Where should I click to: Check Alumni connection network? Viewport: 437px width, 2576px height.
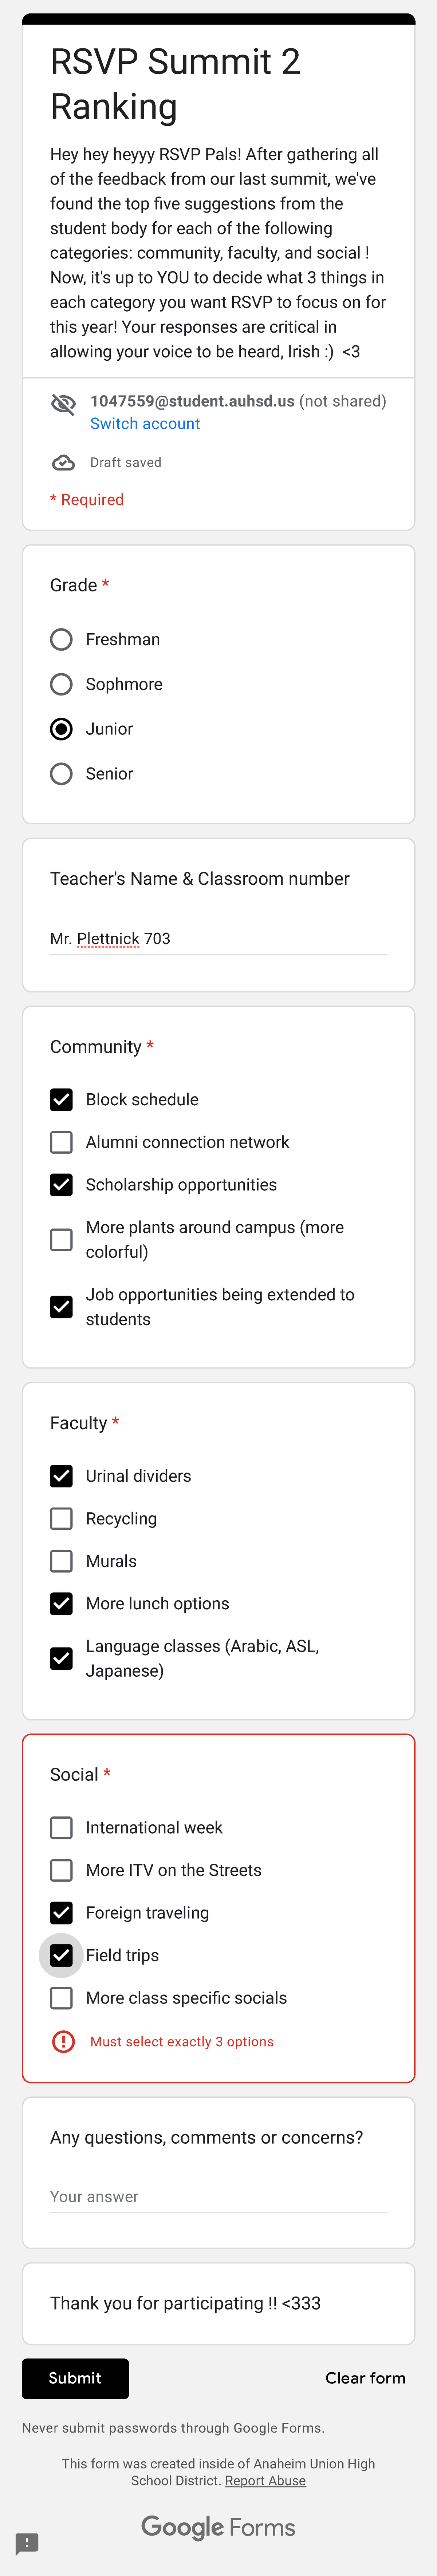61,1142
